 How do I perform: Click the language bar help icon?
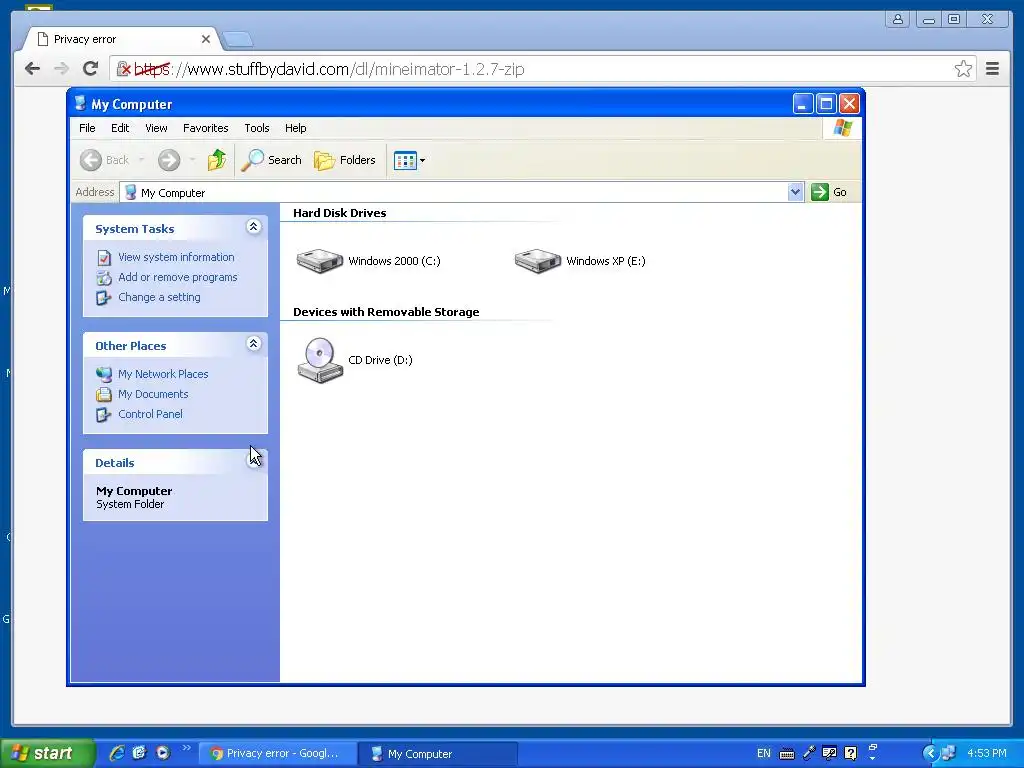[851, 753]
